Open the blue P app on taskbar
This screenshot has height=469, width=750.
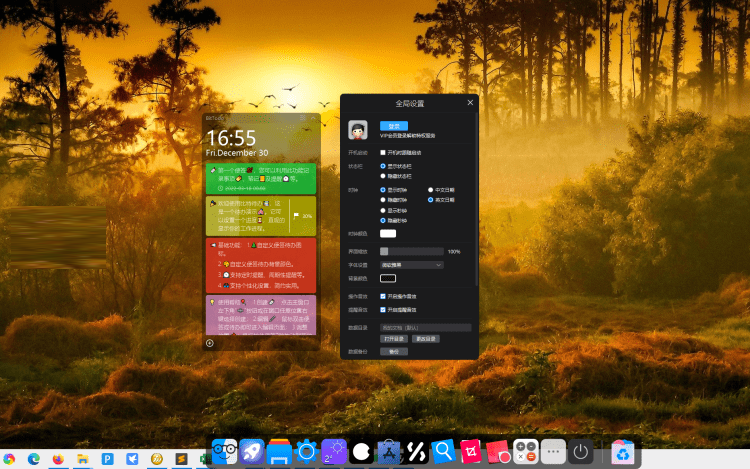[x=108, y=459]
